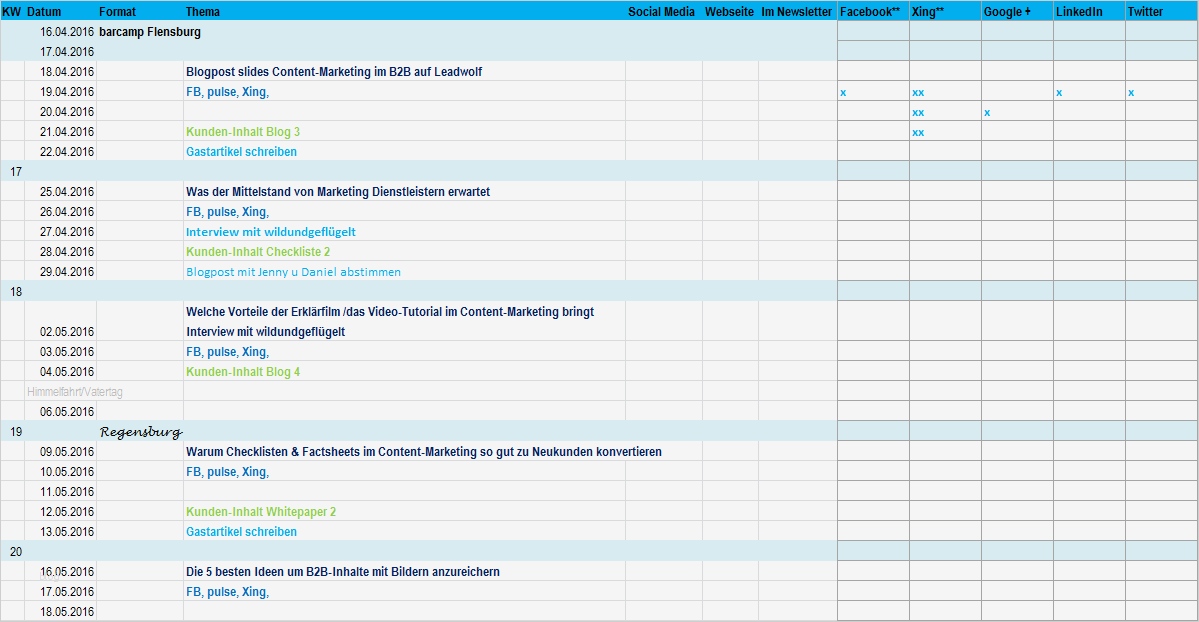The height and width of the screenshot is (622, 1199).
Task: Click the x mark under Facebook for 19.04.2016
Action: tap(843, 93)
